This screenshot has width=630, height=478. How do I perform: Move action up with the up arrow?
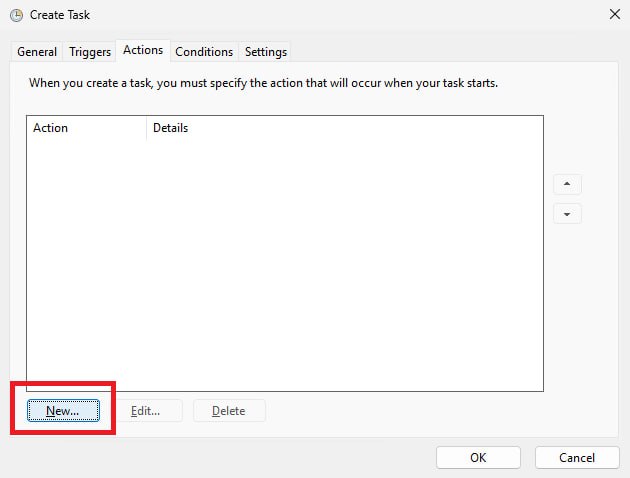pos(567,184)
